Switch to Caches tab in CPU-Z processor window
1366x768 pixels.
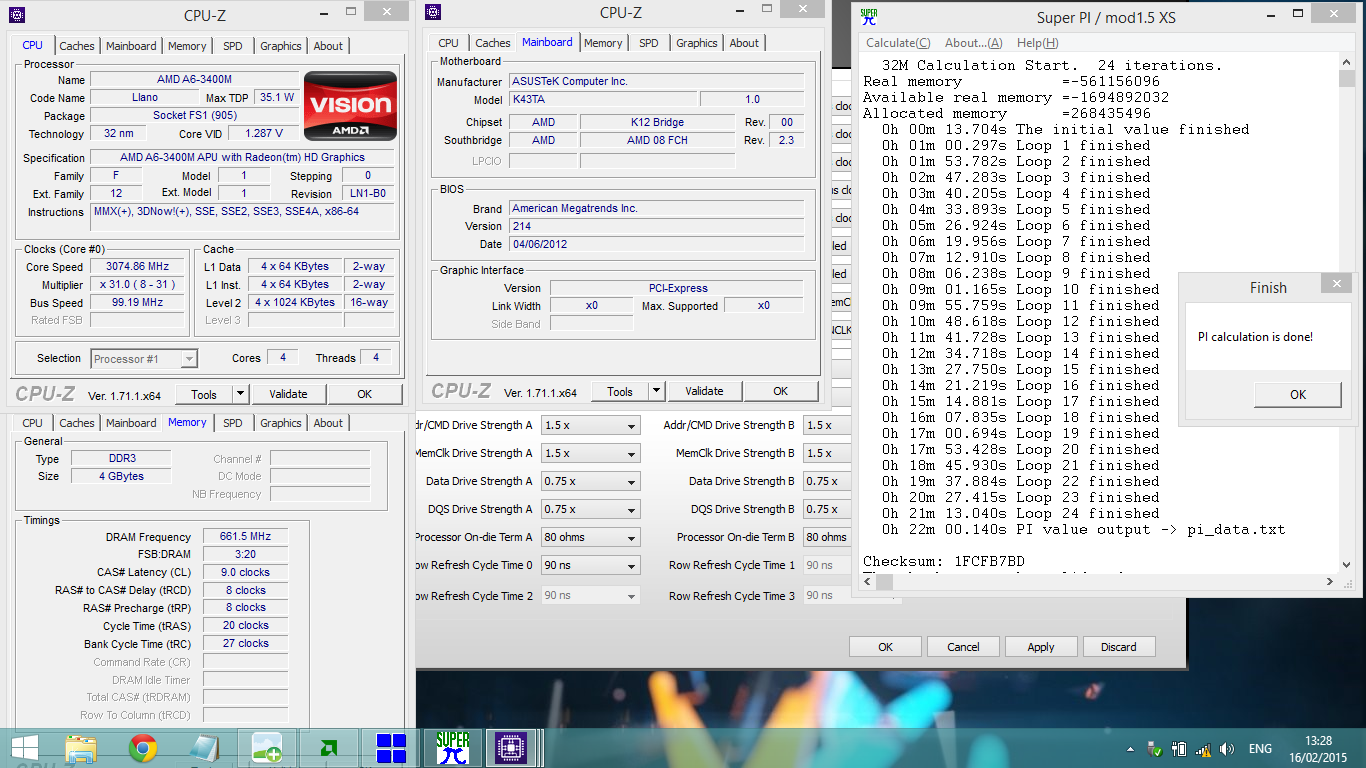(x=77, y=46)
